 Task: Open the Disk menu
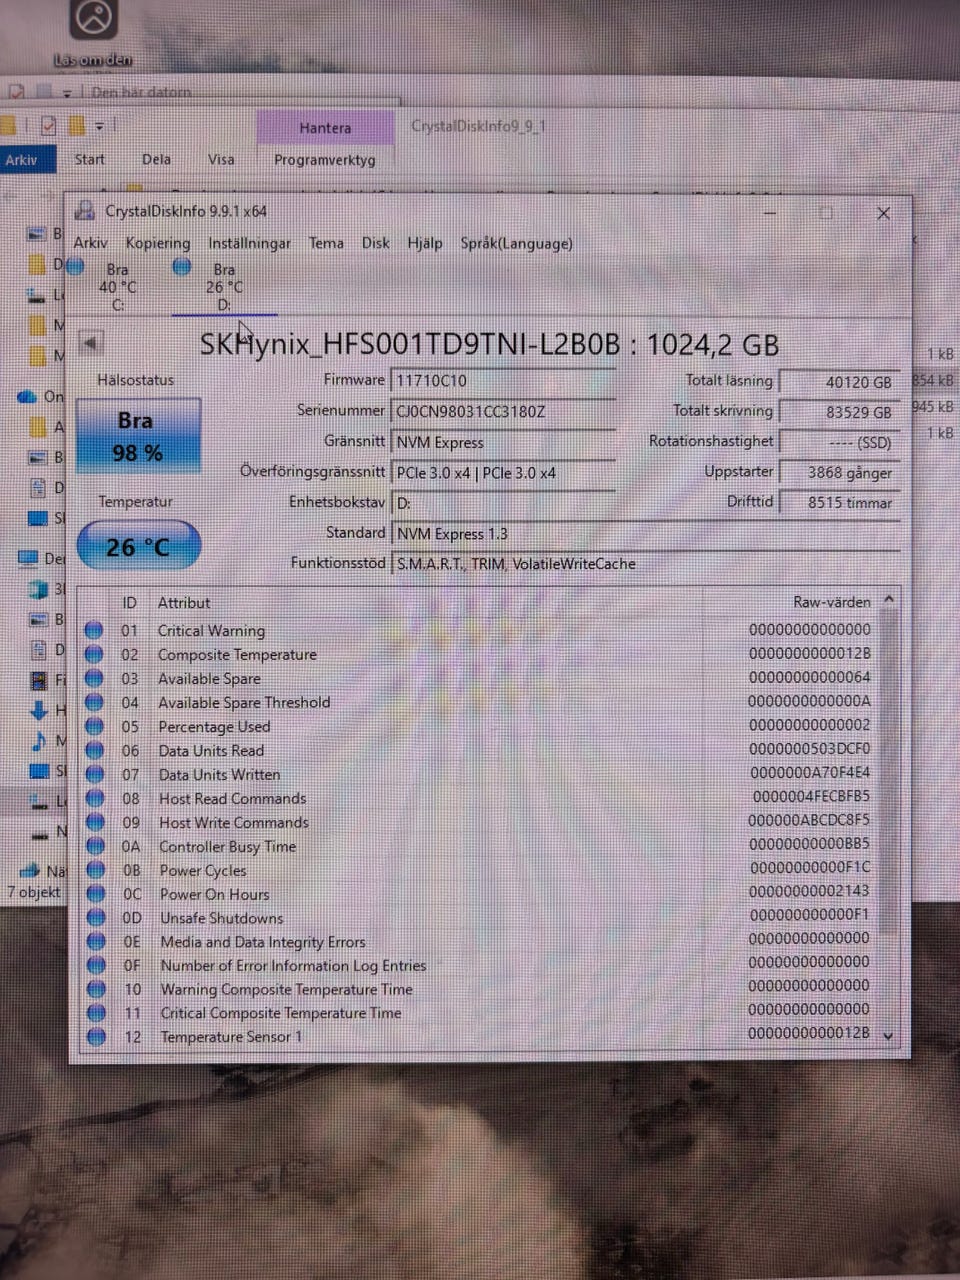coord(376,243)
